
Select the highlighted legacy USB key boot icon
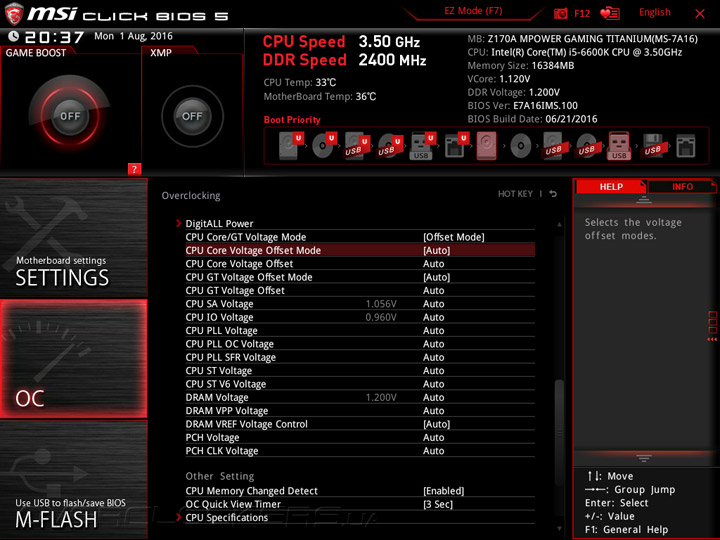(x=619, y=146)
